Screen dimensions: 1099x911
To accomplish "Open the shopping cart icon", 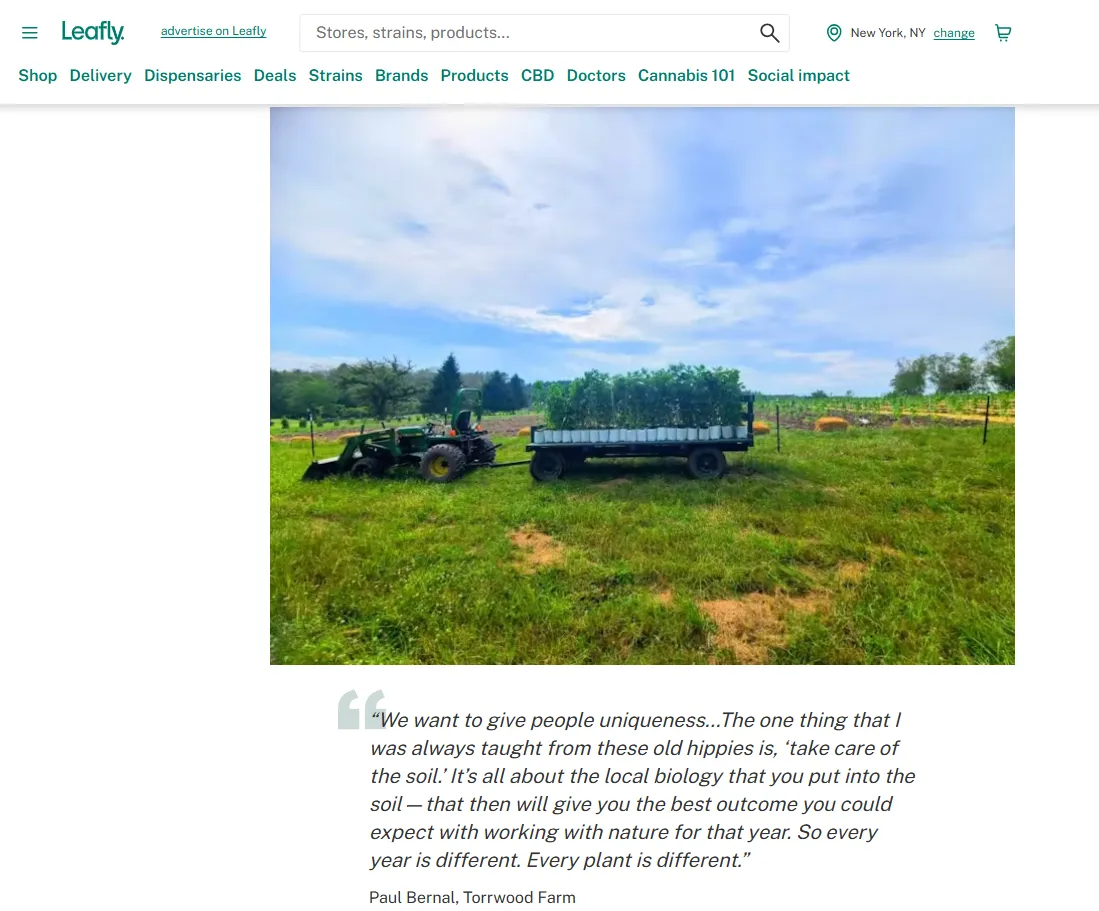I will pyautogui.click(x=1003, y=33).
